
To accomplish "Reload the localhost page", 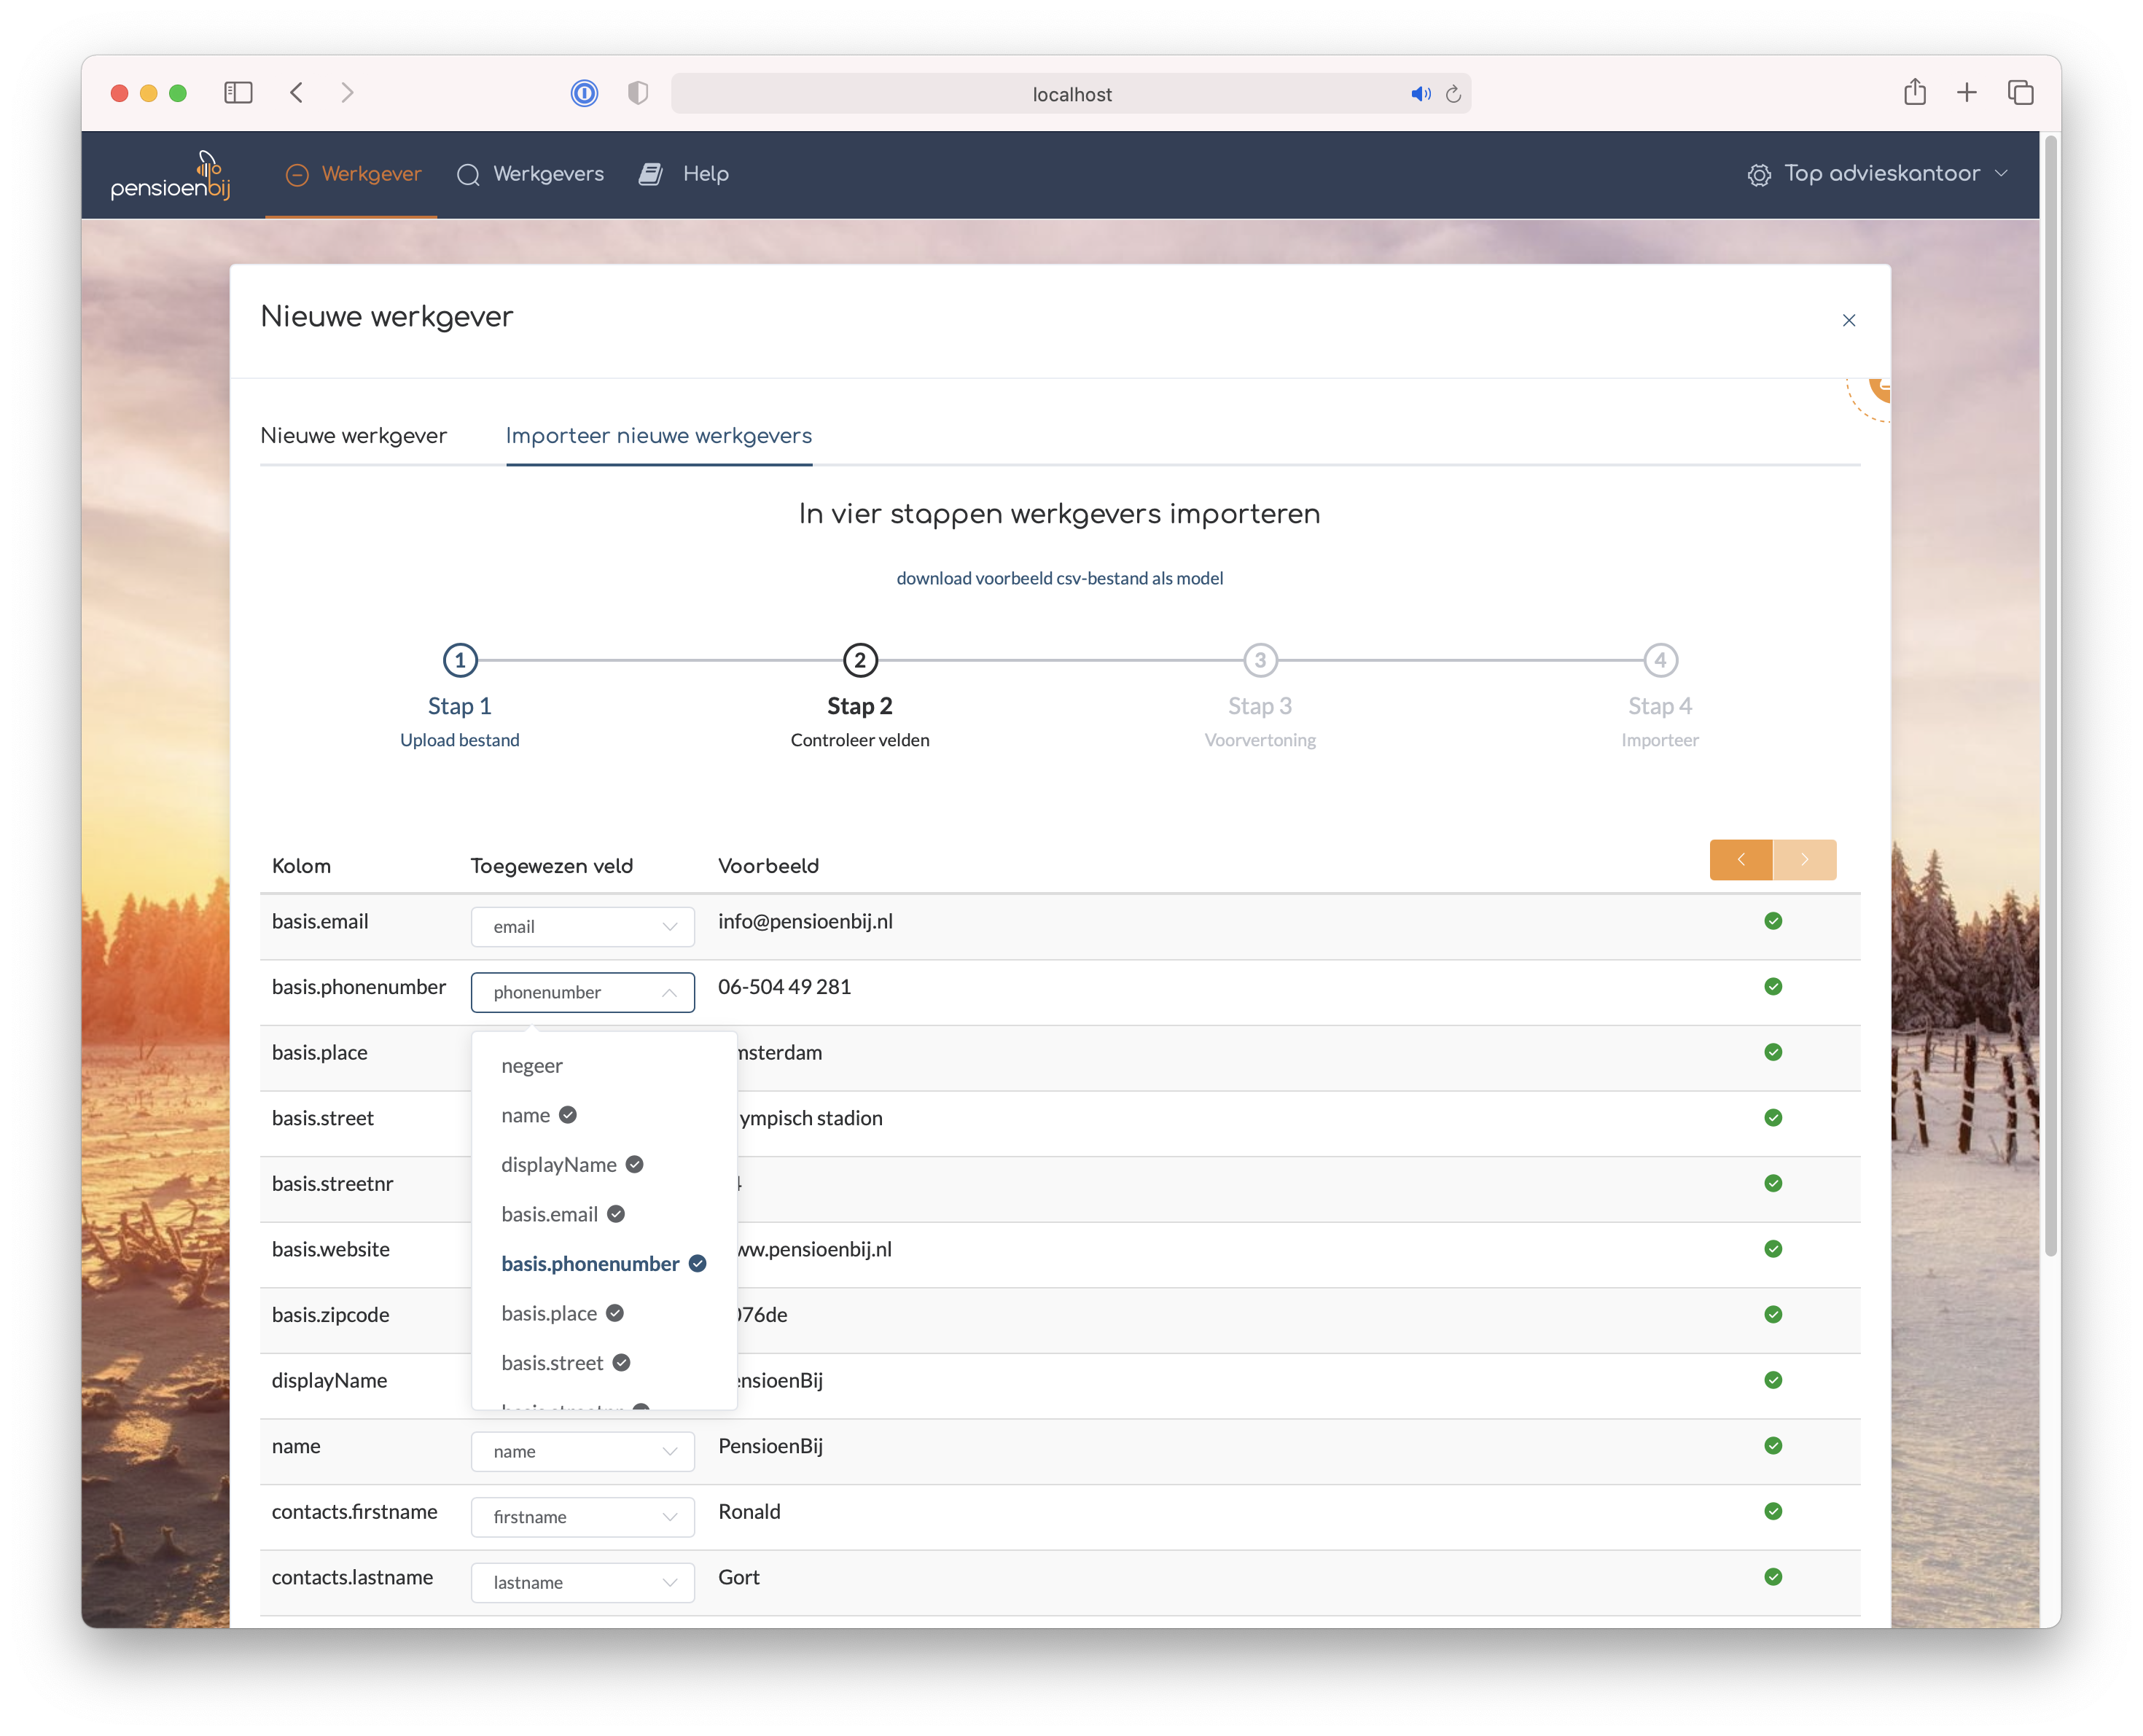I will coord(1453,94).
